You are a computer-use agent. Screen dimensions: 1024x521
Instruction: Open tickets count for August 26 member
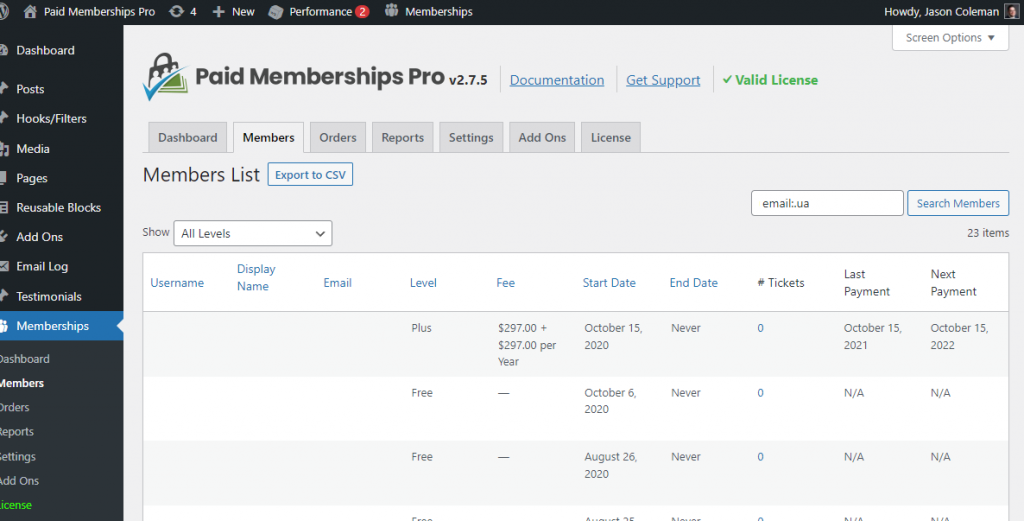(x=760, y=456)
